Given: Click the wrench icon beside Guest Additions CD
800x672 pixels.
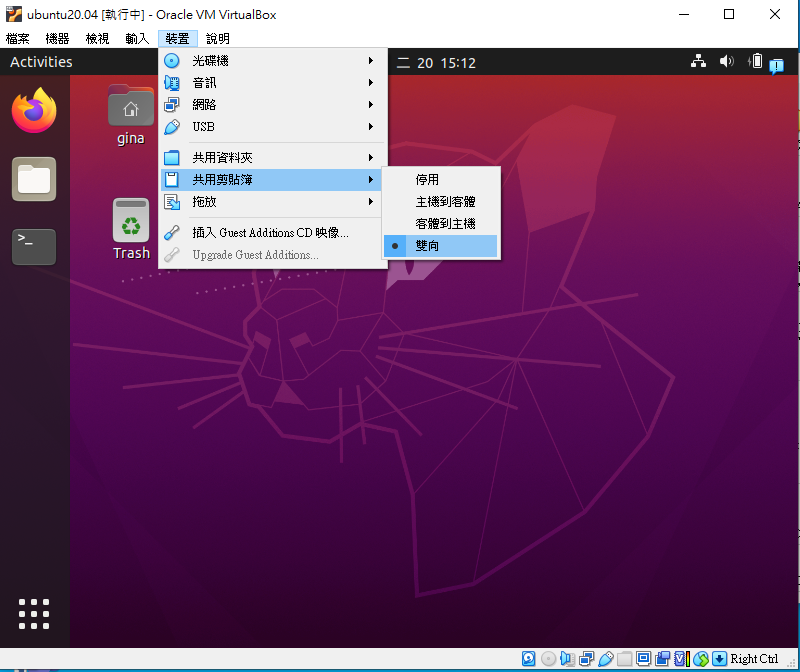Looking at the screenshot, I should pos(172,233).
